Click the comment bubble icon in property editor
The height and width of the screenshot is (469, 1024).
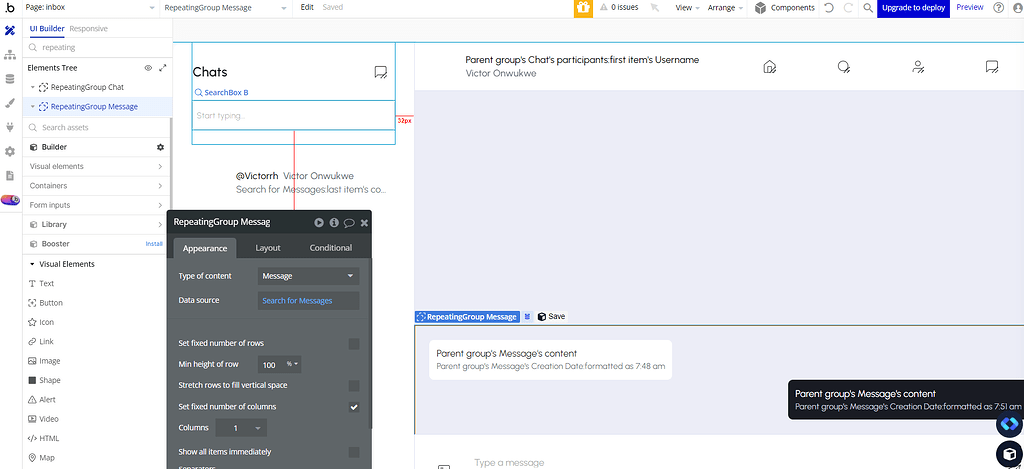tap(349, 223)
